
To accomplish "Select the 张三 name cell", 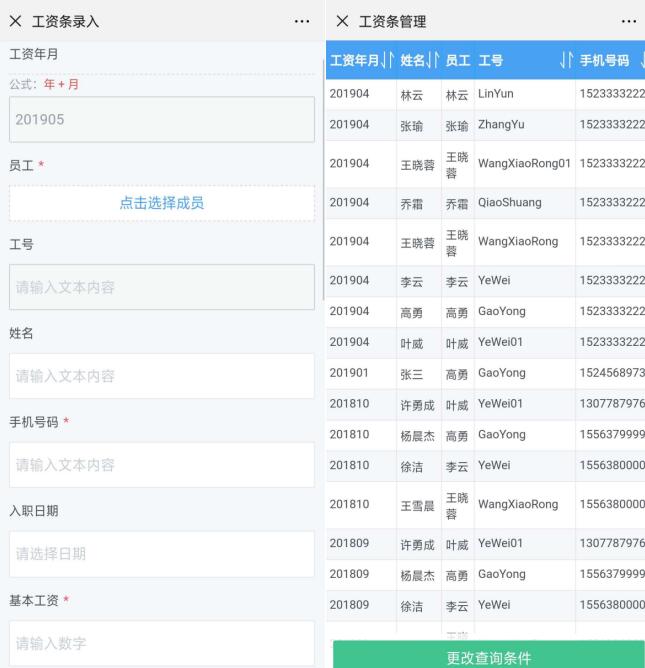I will (x=419, y=373).
